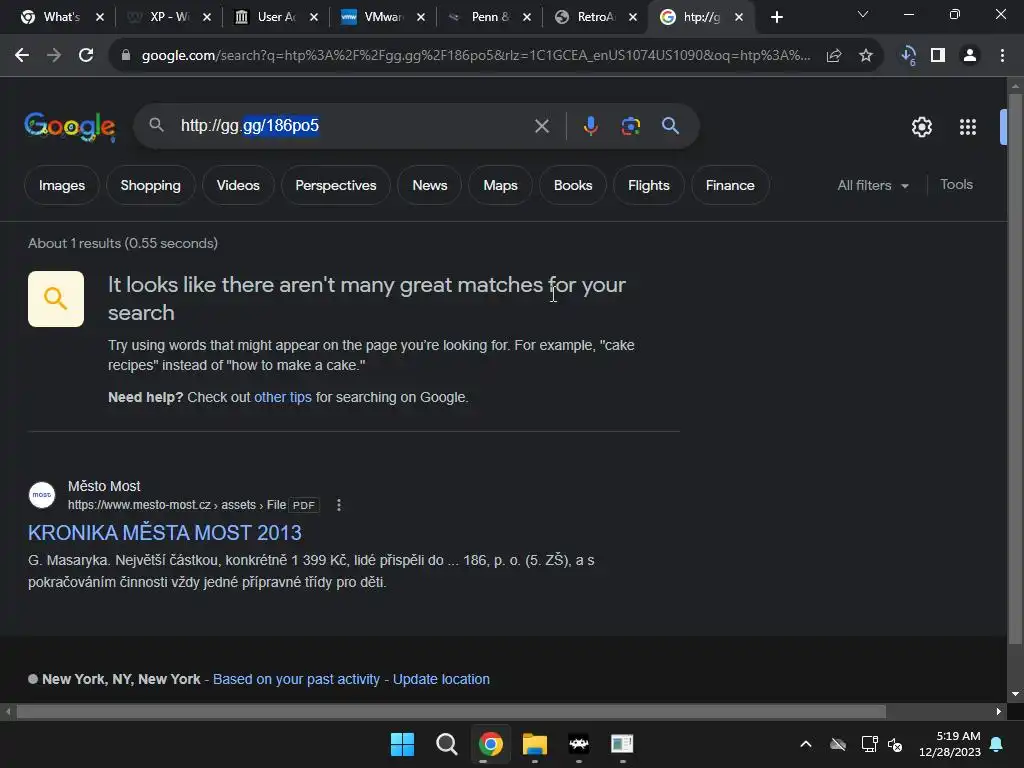Open Google apps grid
This screenshot has width=1024, height=768.
(x=968, y=127)
